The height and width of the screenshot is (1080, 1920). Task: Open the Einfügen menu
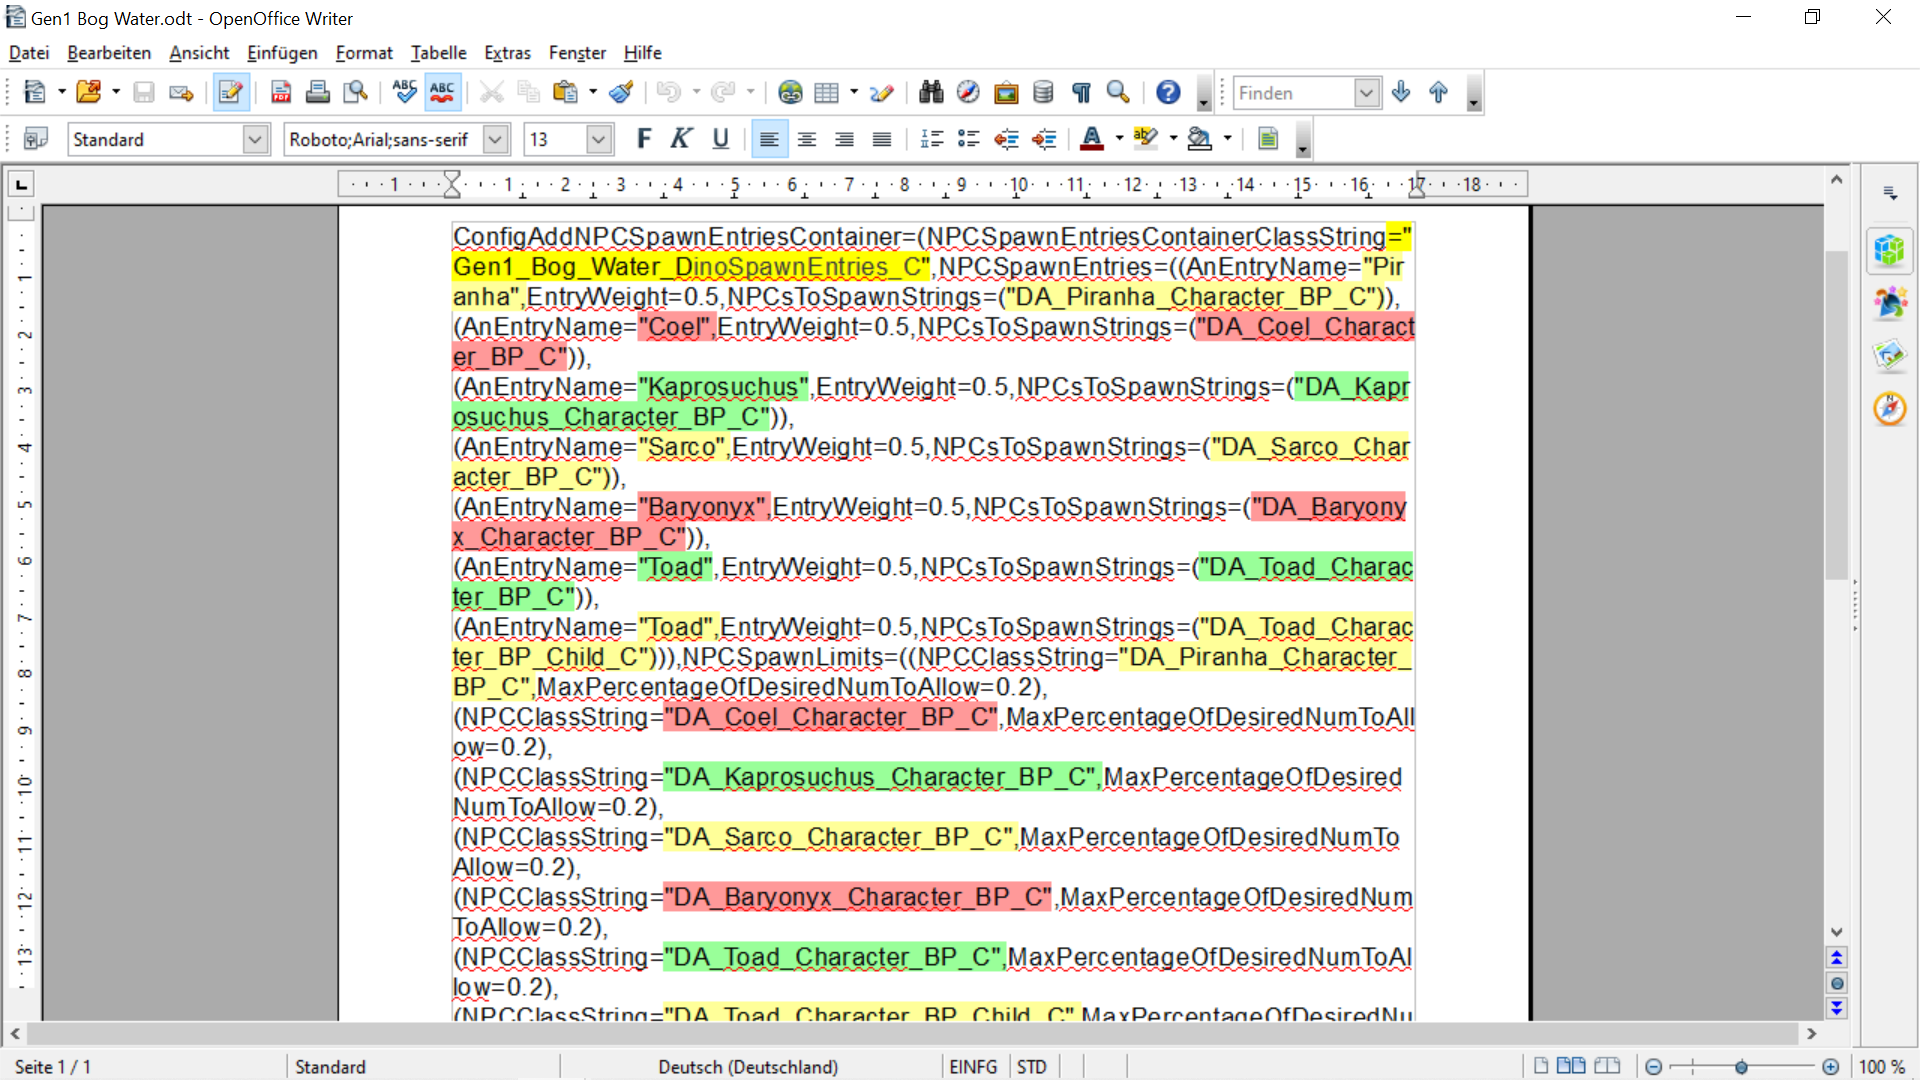point(282,53)
